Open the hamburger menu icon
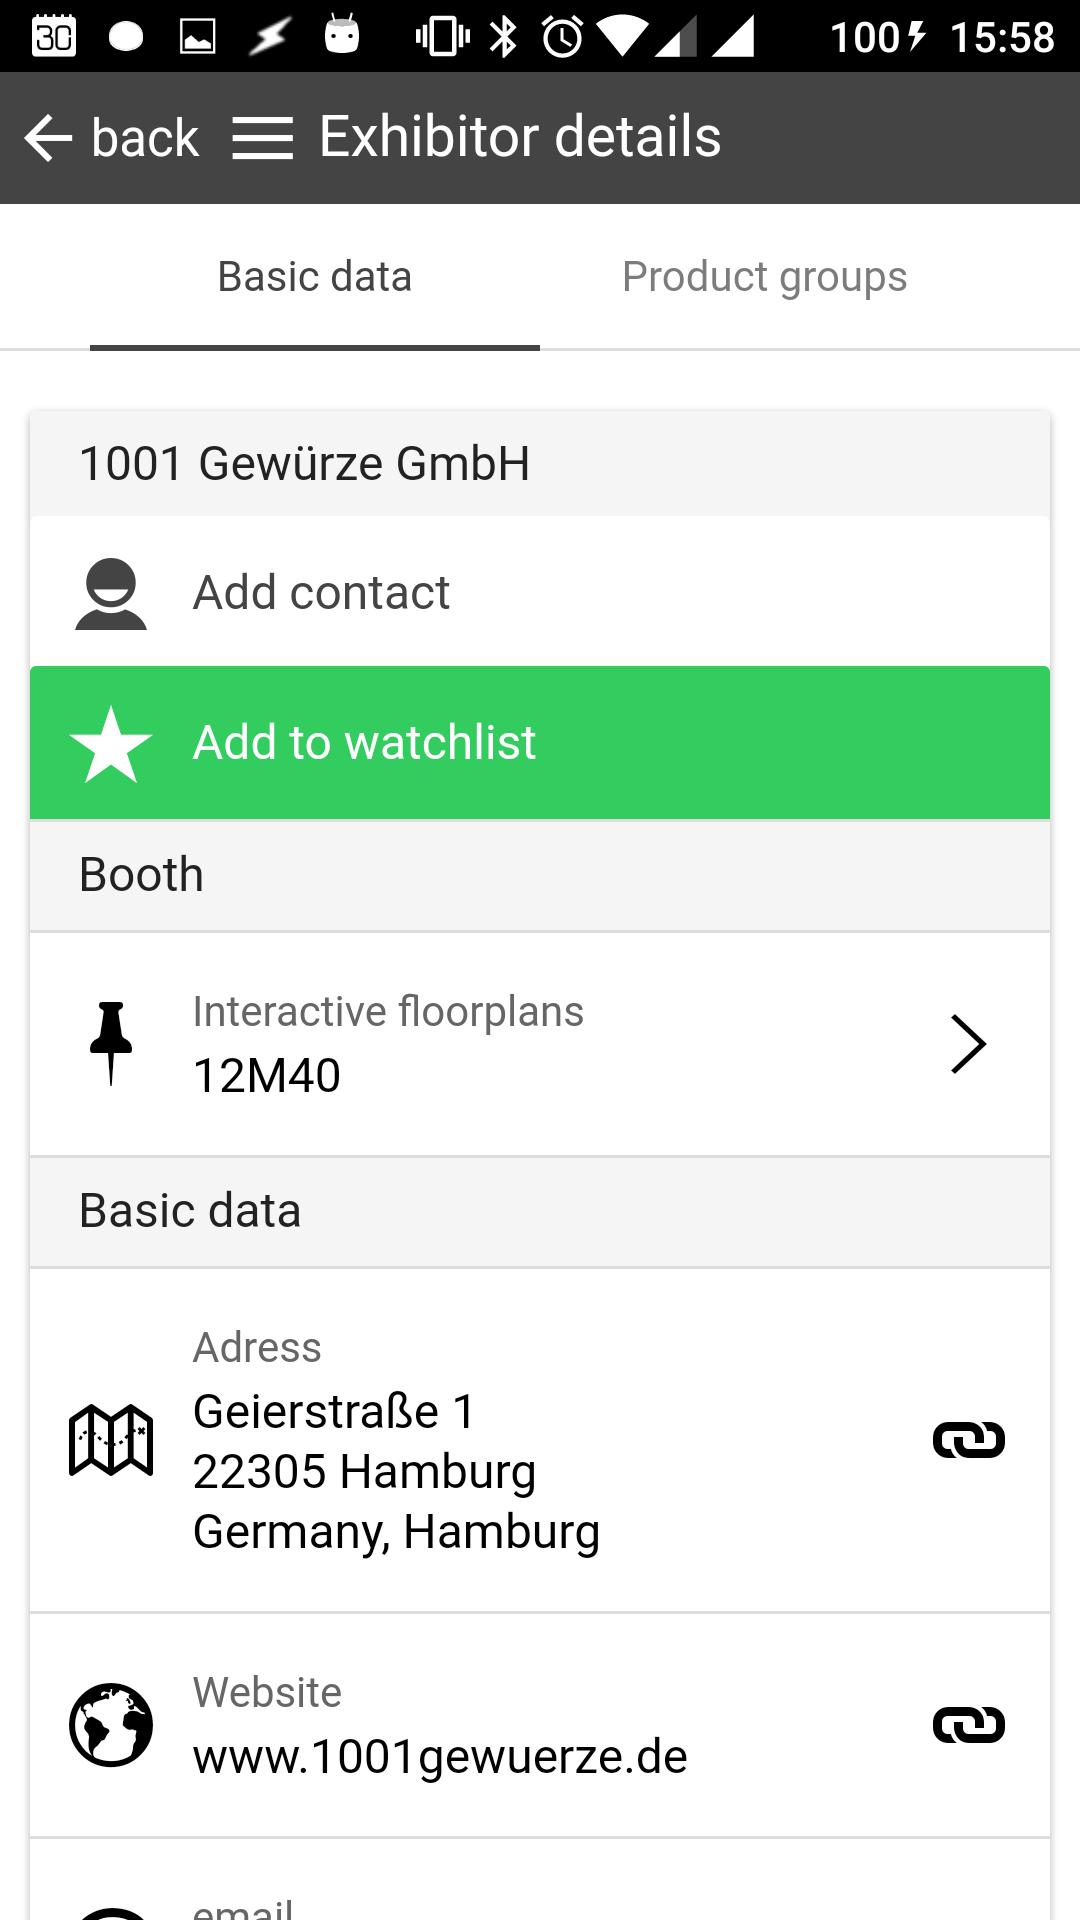 (x=262, y=138)
